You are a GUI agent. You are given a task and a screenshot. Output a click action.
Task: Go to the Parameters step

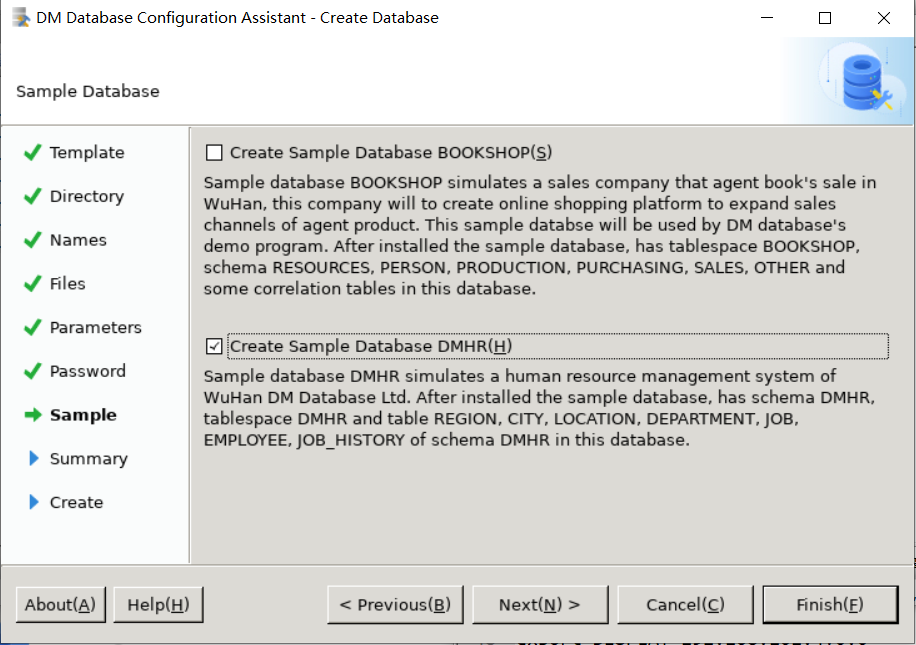point(96,328)
